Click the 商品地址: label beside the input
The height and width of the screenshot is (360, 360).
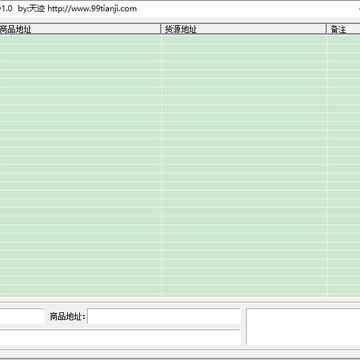pos(68,317)
